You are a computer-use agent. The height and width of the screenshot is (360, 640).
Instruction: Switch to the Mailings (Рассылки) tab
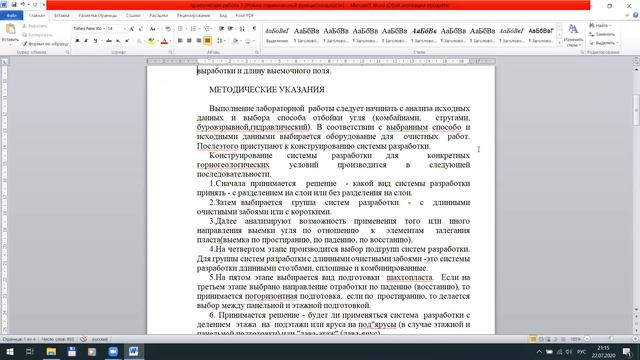(x=159, y=16)
